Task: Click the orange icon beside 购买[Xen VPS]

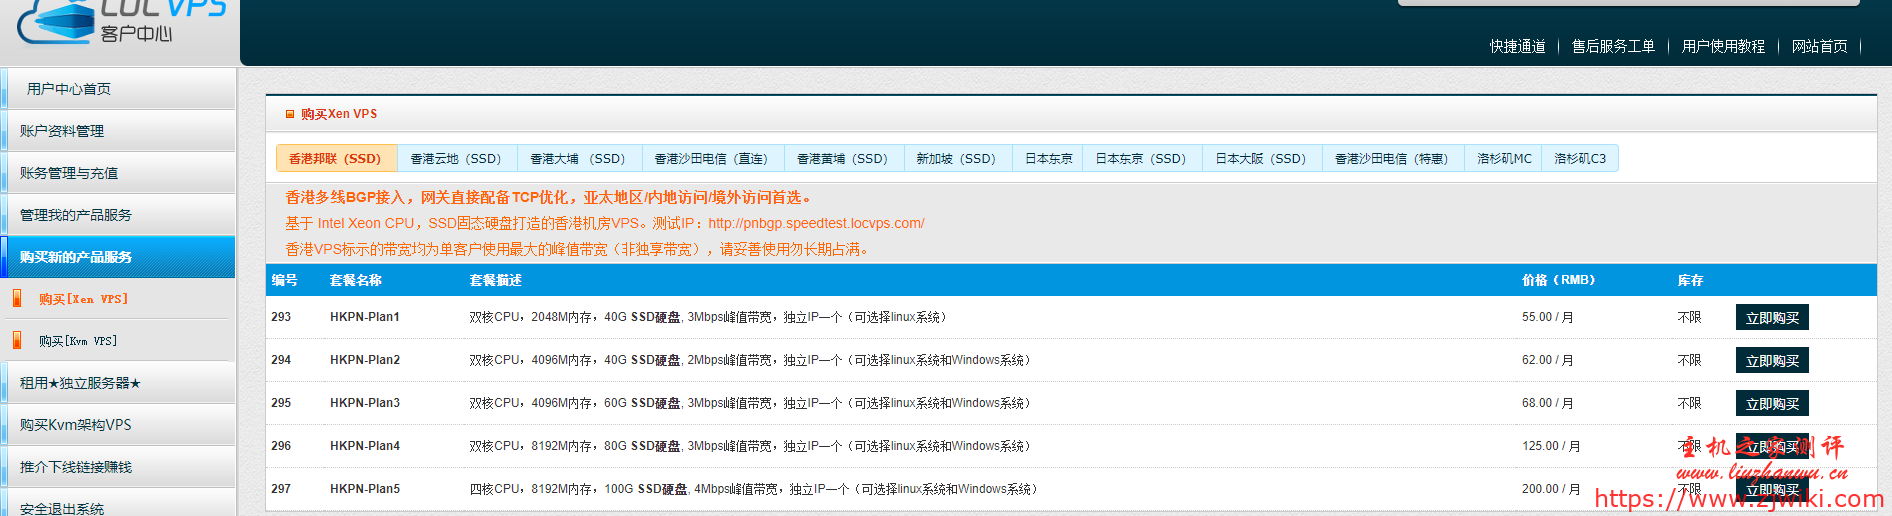Action: (x=17, y=298)
